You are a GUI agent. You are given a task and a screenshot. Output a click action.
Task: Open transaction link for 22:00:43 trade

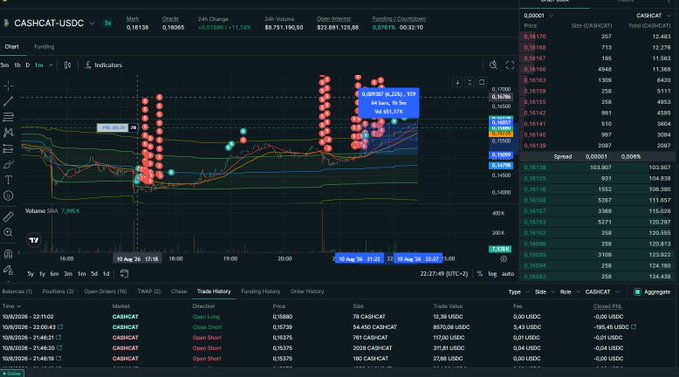pos(60,327)
